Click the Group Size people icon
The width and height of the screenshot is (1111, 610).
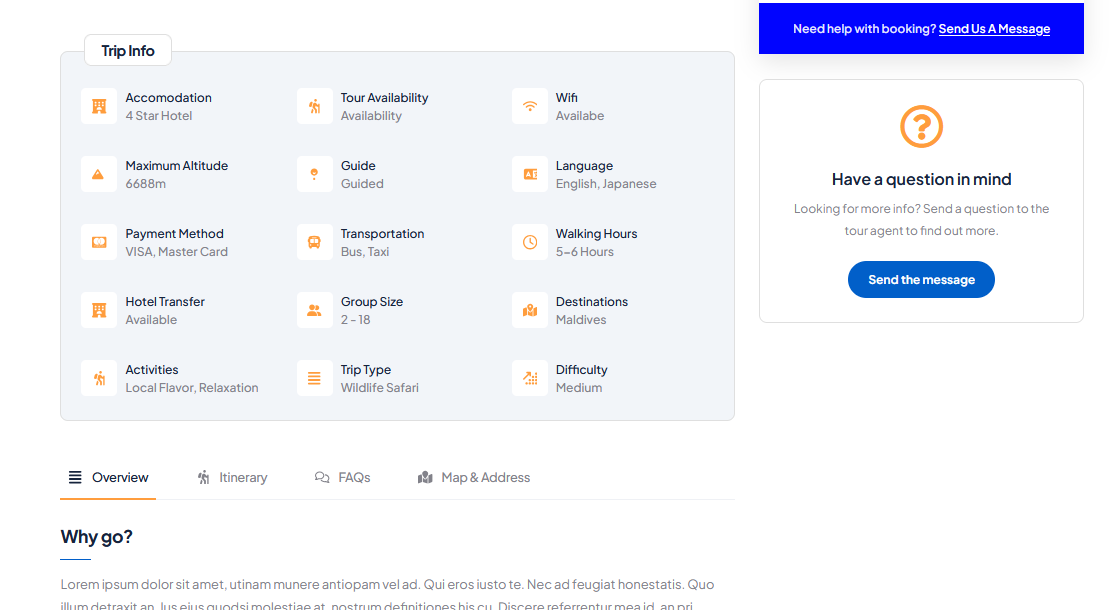coord(314,310)
